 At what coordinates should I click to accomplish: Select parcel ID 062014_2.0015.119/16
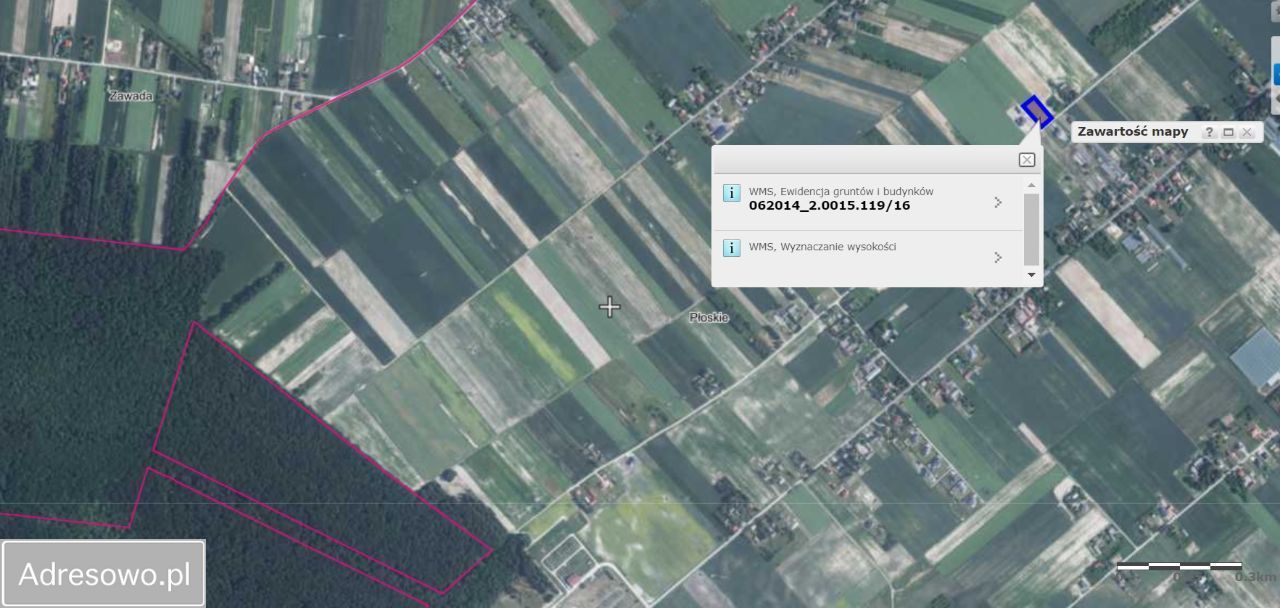[829, 206]
